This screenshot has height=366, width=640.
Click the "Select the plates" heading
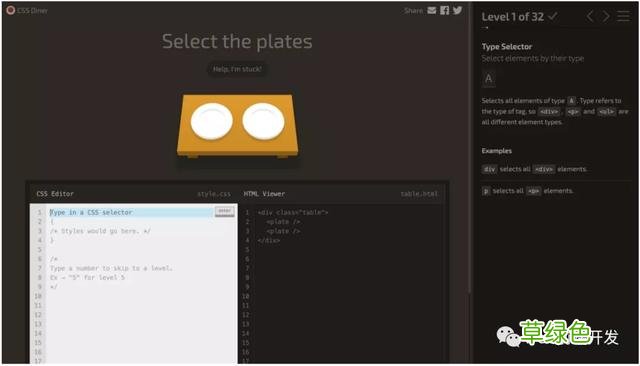point(237,41)
